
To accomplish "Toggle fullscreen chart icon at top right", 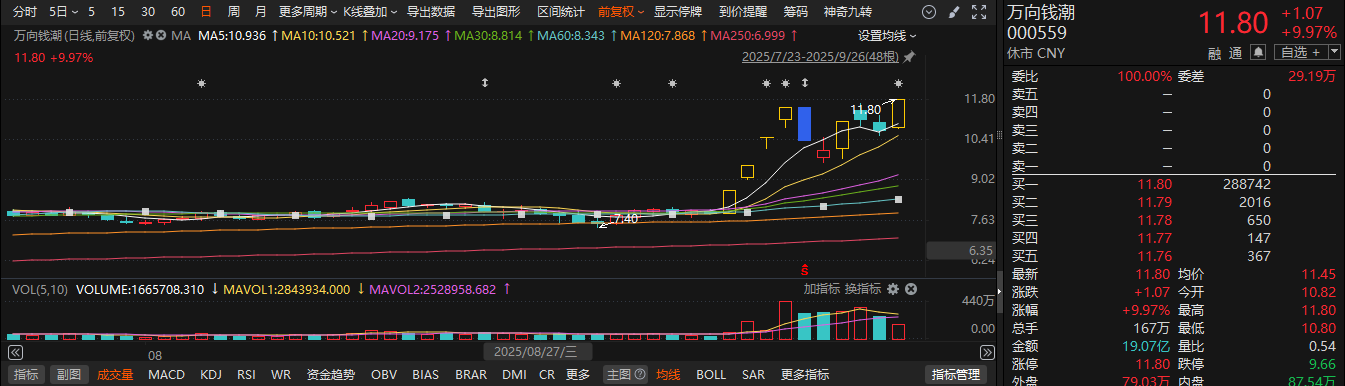I will [x=979, y=12].
